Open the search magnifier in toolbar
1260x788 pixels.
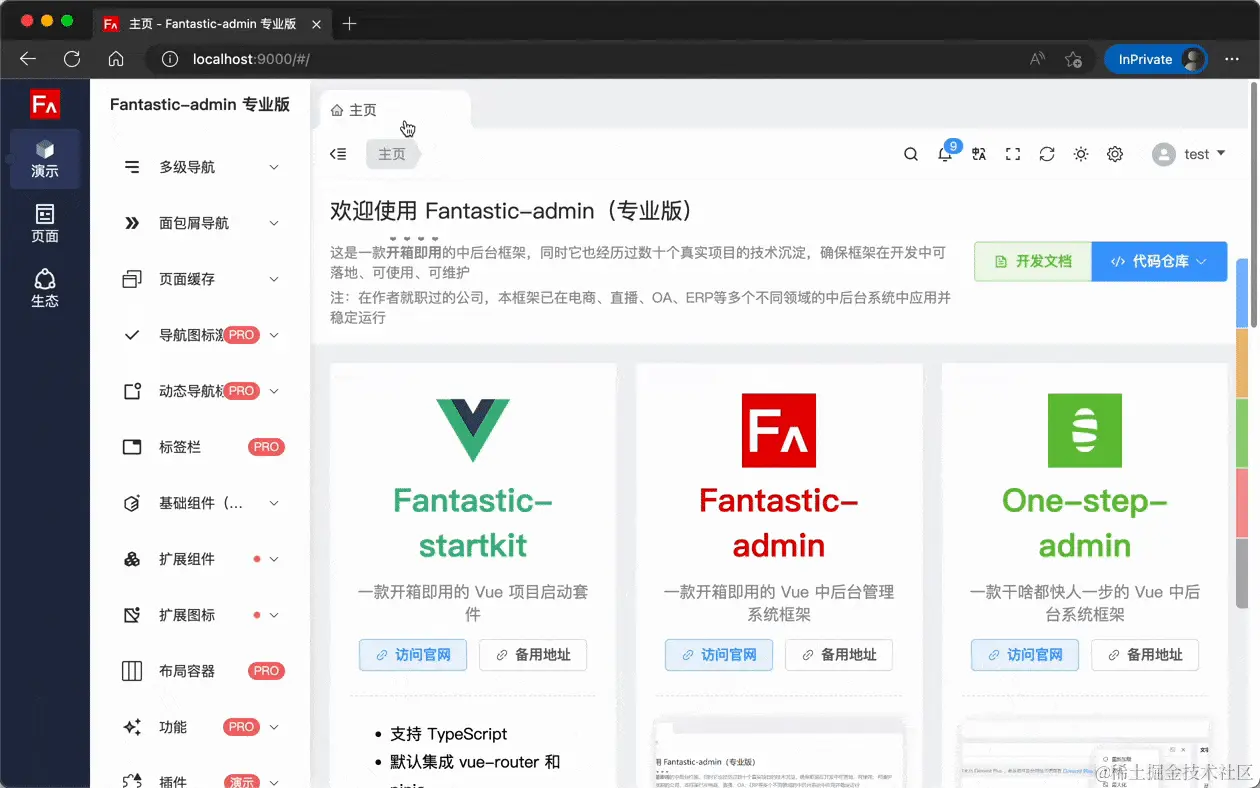911,154
